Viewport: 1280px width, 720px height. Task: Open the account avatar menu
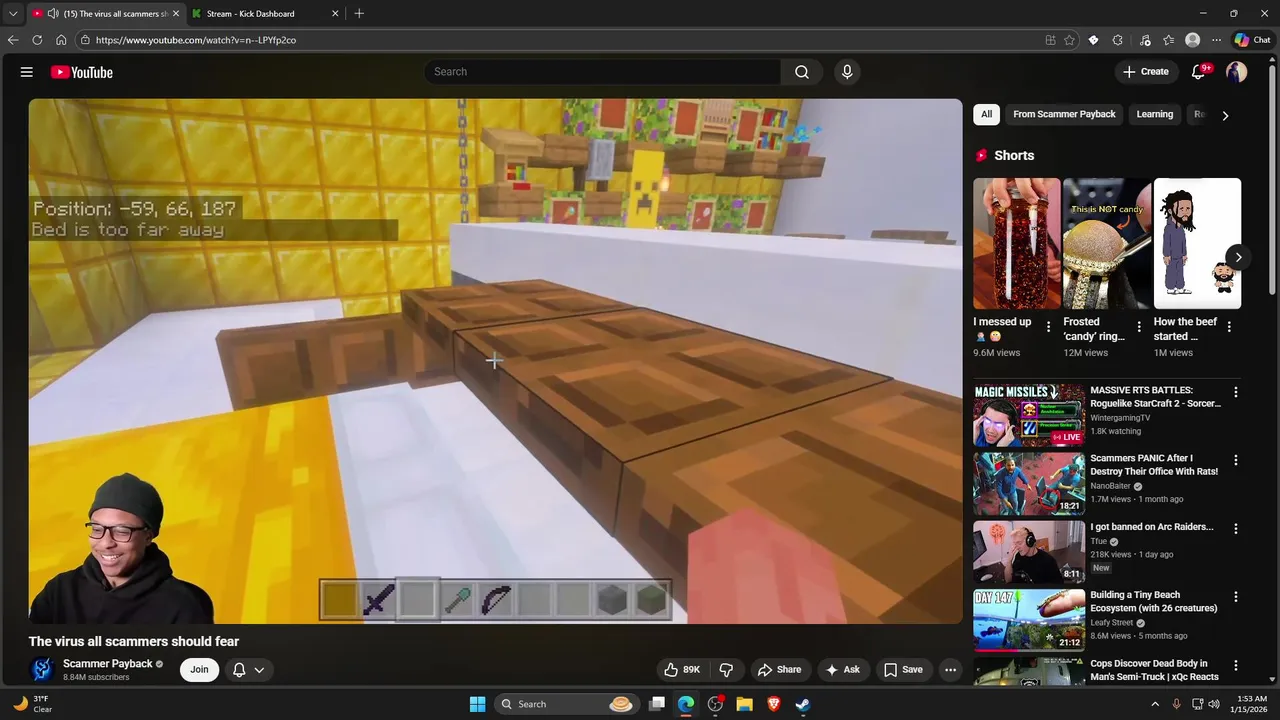point(1237,72)
